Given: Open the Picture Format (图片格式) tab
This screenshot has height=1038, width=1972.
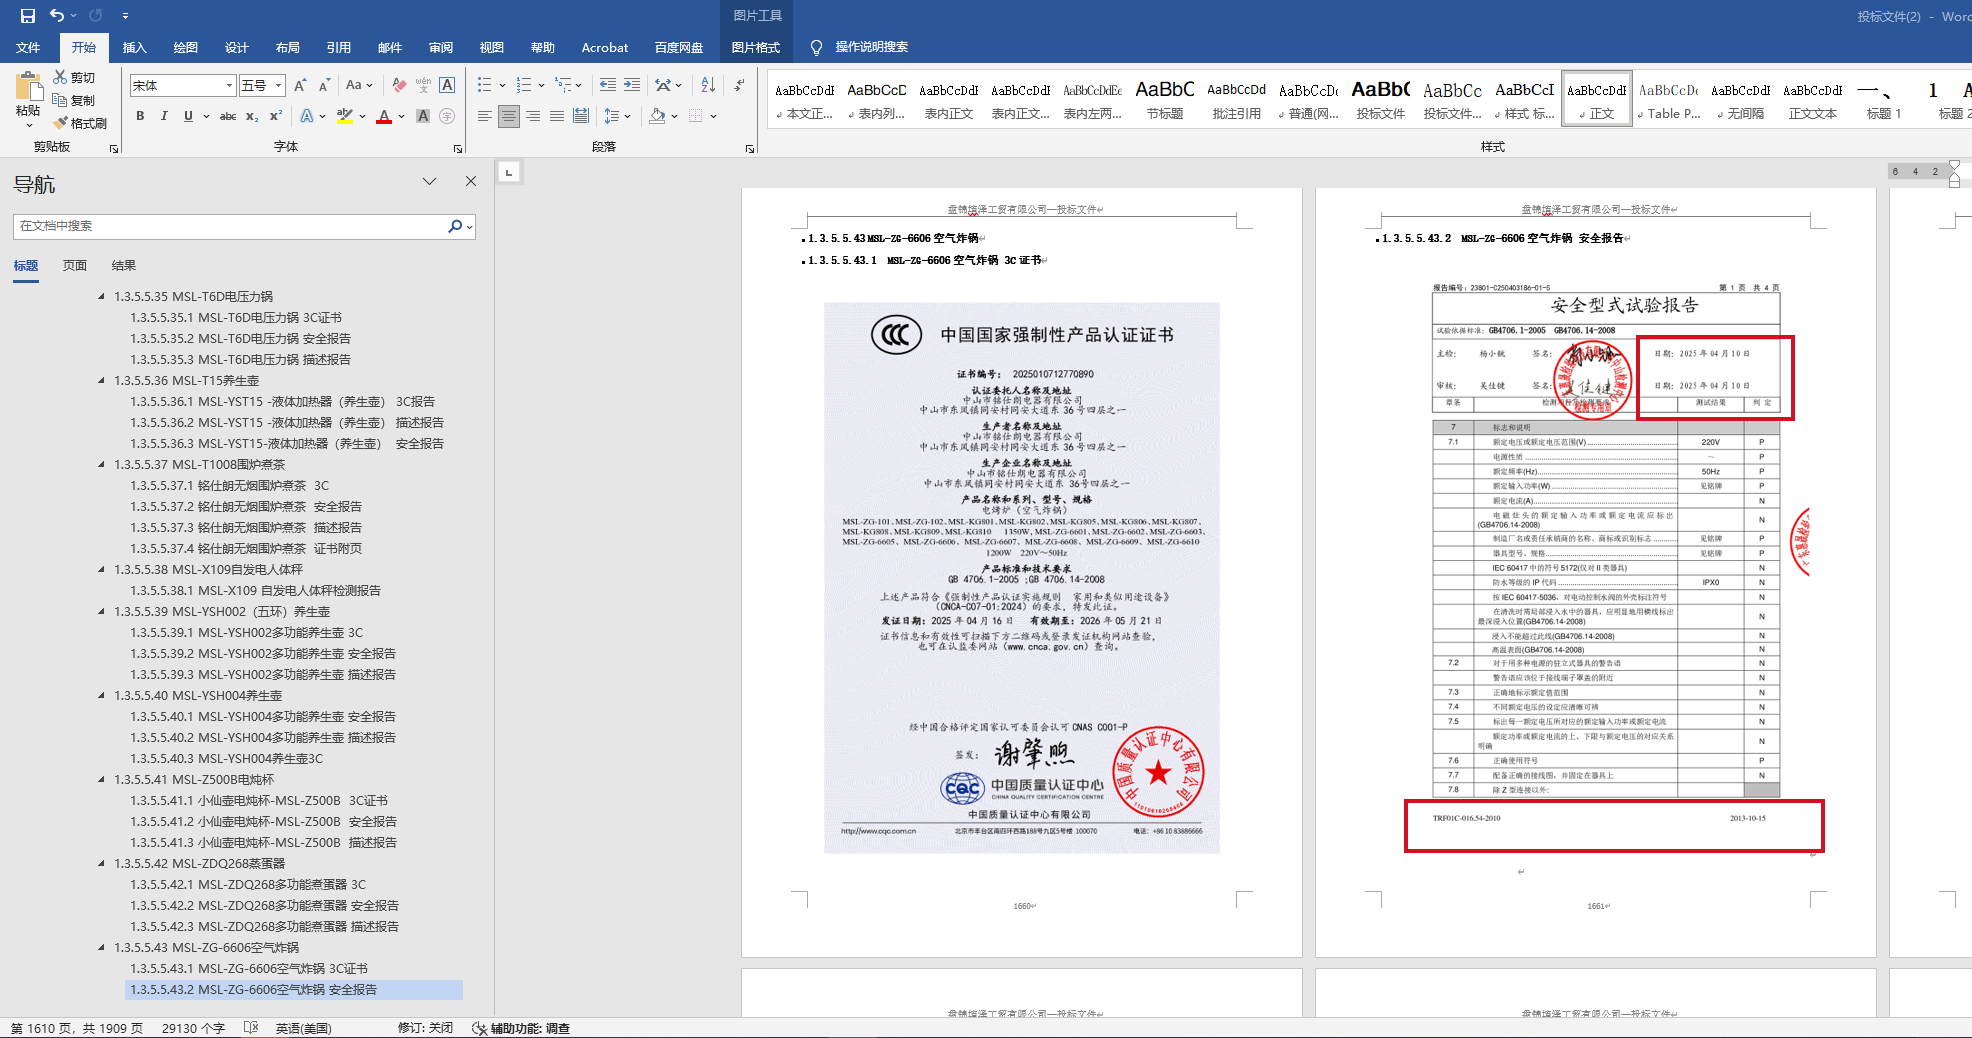Looking at the screenshot, I should pos(756,47).
